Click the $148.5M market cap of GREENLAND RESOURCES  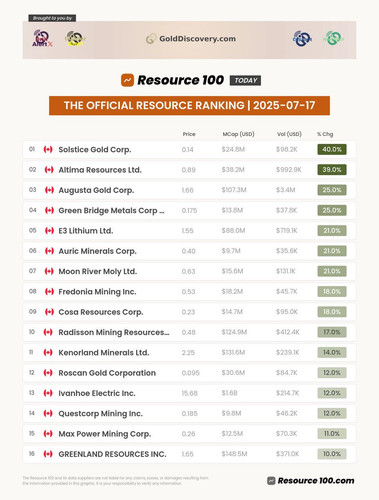(234, 454)
